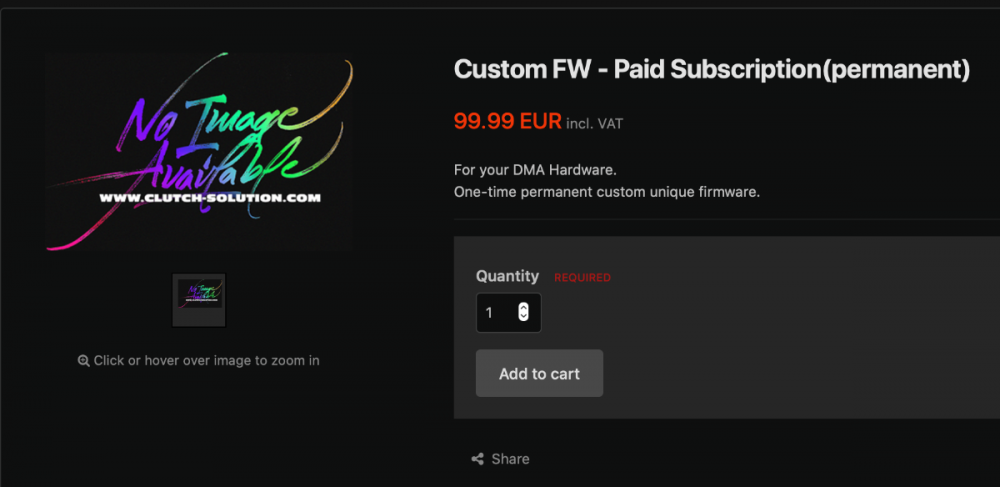Increase quantity with stepper up arrow
The image size is (1000, 487).
click(x=523, y=308)
